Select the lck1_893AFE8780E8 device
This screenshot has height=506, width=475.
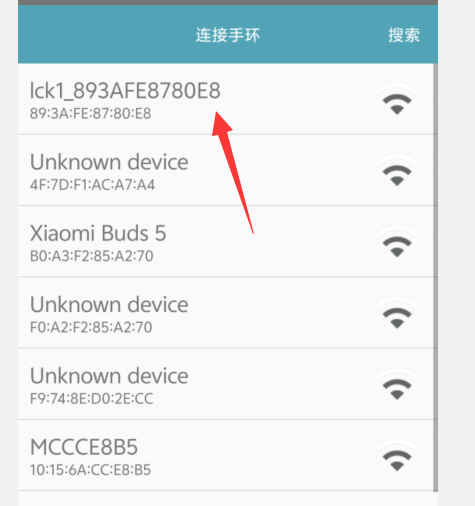[226, 99]
